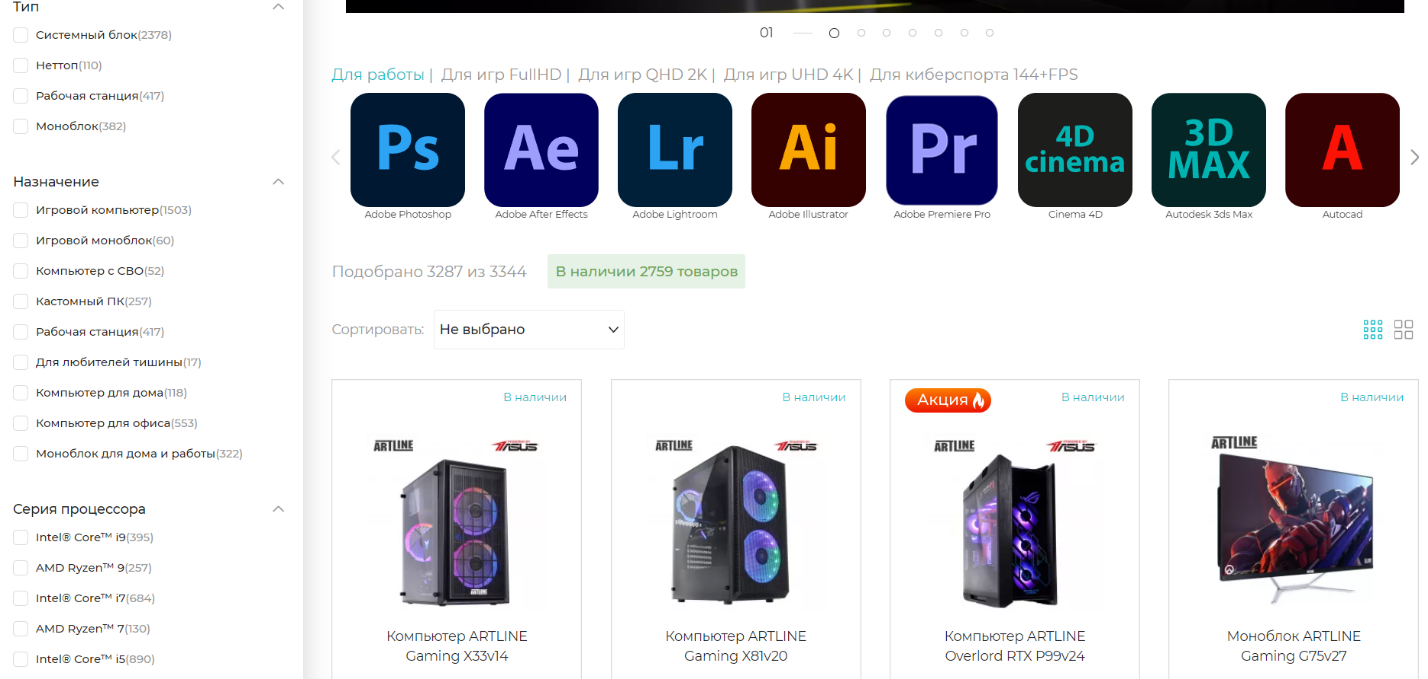Enable the Моноблок type filter
Screen dimensions: 1428x679
(20, 126)
